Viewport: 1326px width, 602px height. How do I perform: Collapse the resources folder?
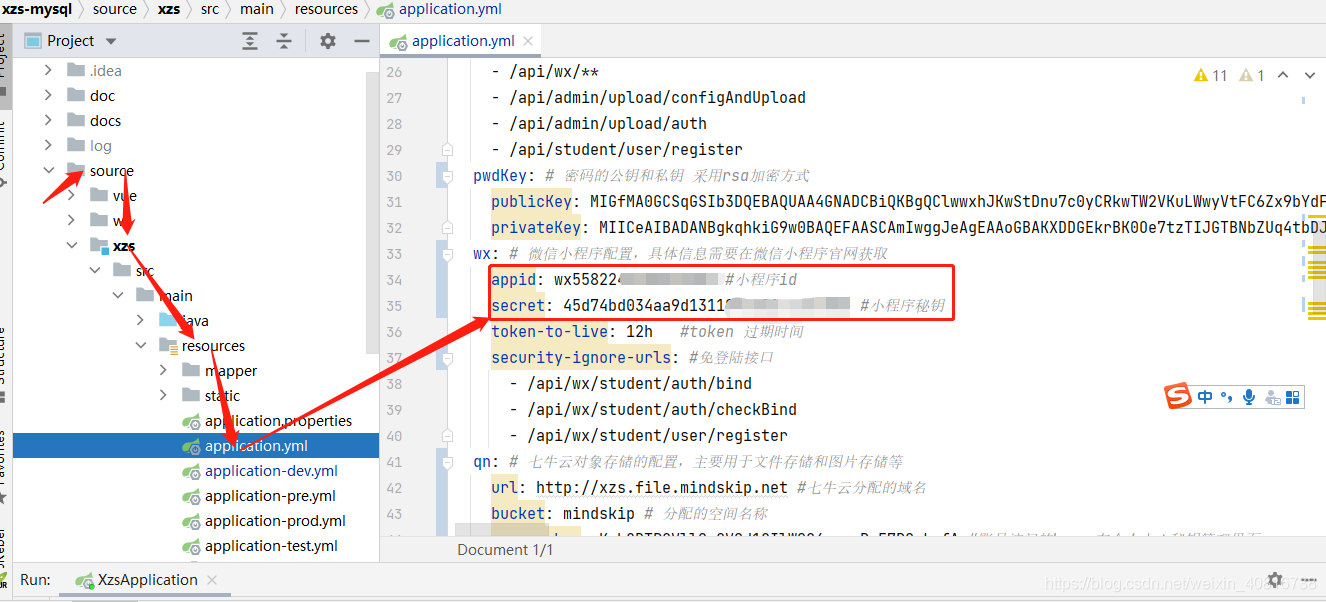(x=141, y=345)
